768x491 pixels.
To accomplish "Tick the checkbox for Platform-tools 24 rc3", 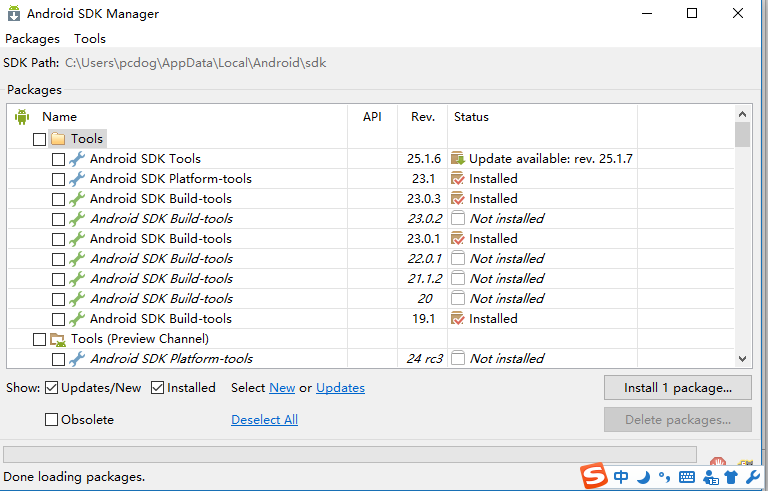I will (58, 359).
